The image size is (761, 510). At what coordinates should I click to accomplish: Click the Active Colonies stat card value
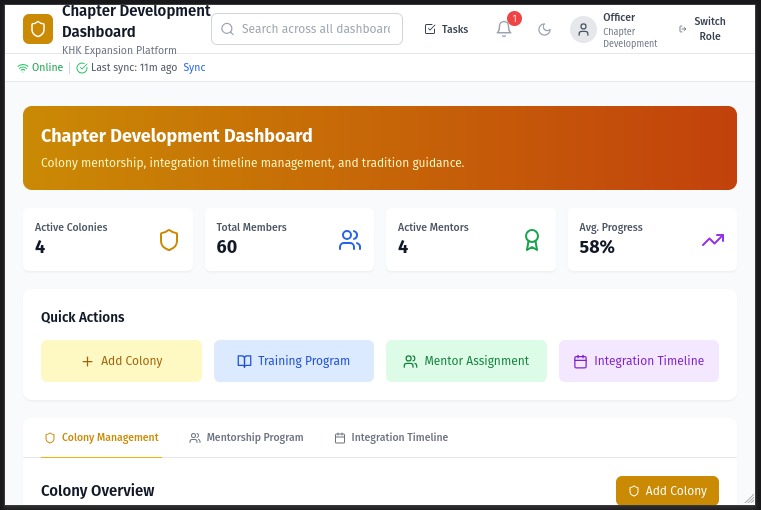[x=40, y=247]
